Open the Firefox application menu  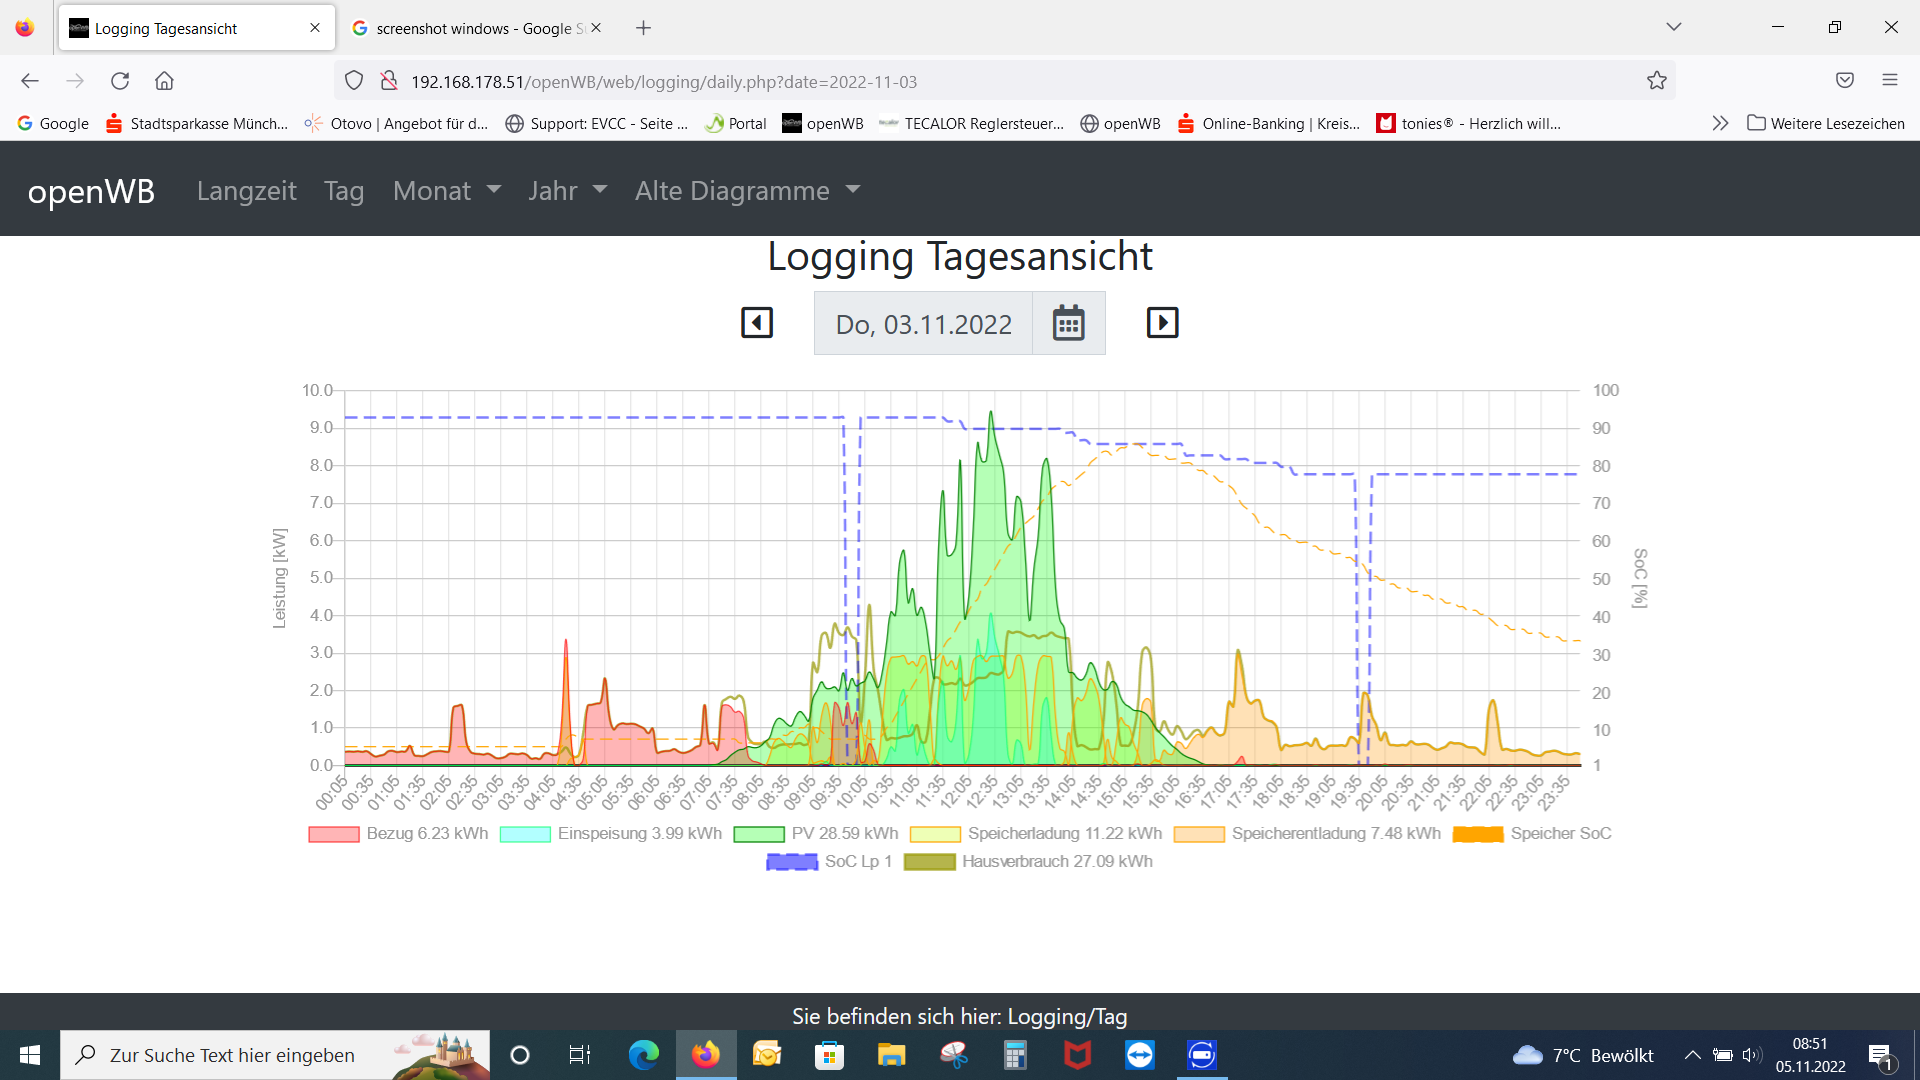pos(1889,80)
